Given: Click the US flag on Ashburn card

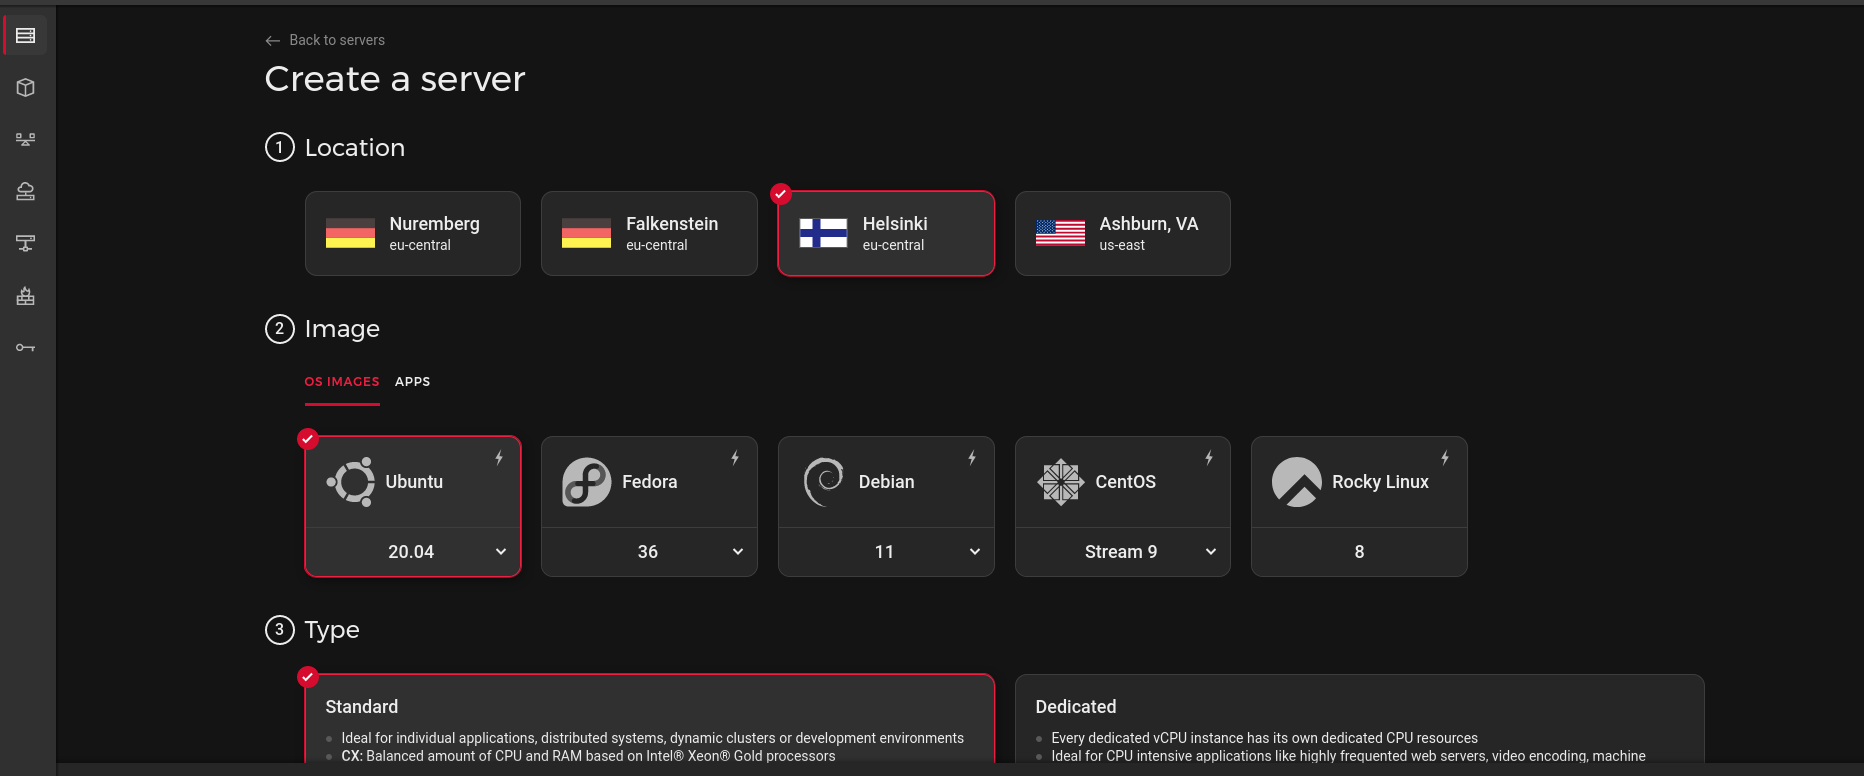Looking at the screenshot, I should click(1060, 233).
